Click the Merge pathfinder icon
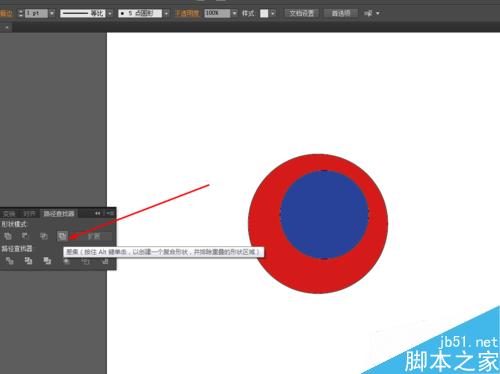 click(47, 261)
